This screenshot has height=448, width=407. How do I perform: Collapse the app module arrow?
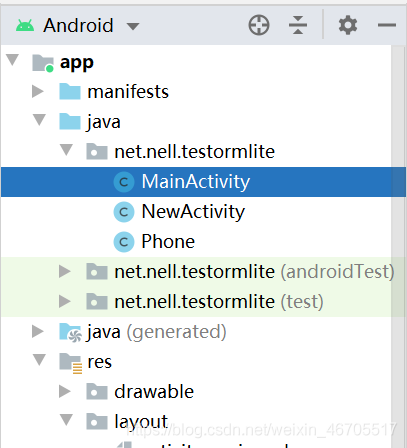click(x=13, y=60)
